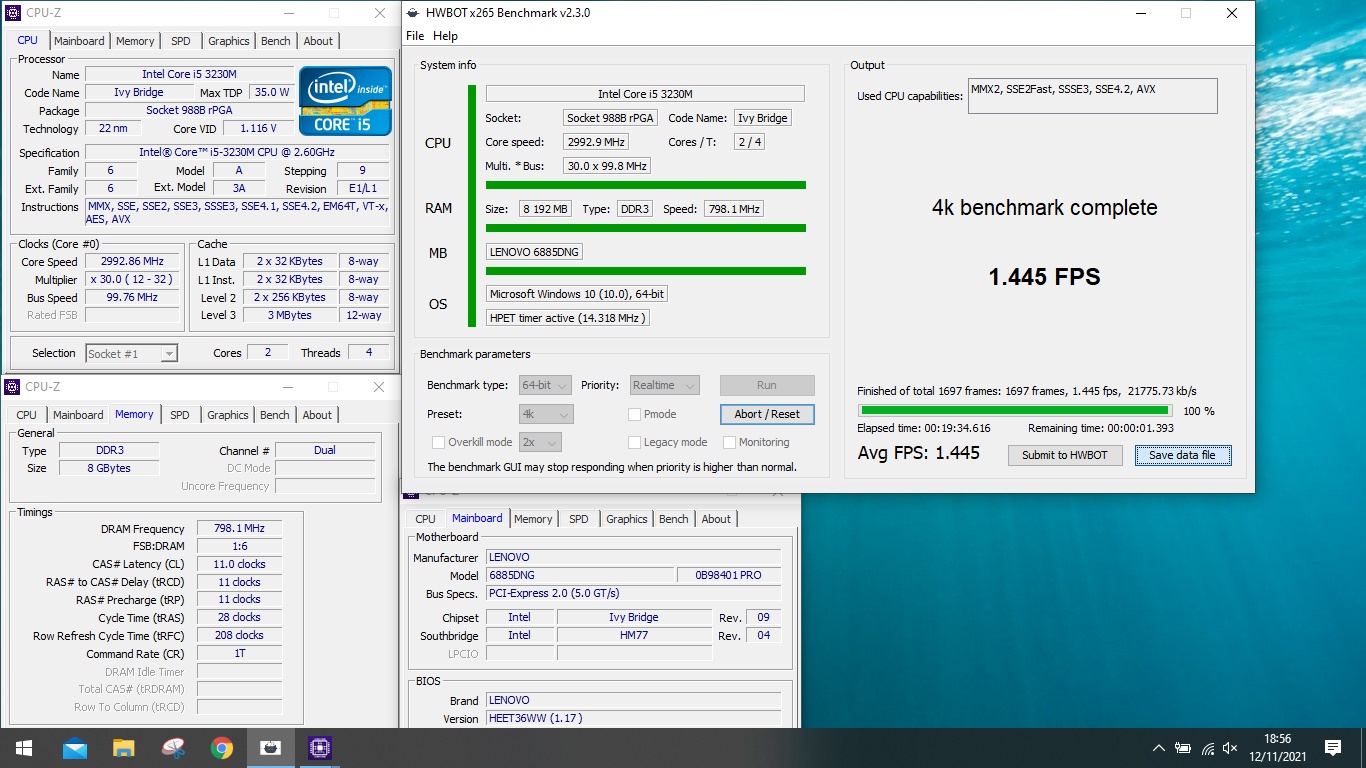Open the Mail app from the taskbar
The width and height of the screenshot is (1366, 768).
click(x=75, y=748)
